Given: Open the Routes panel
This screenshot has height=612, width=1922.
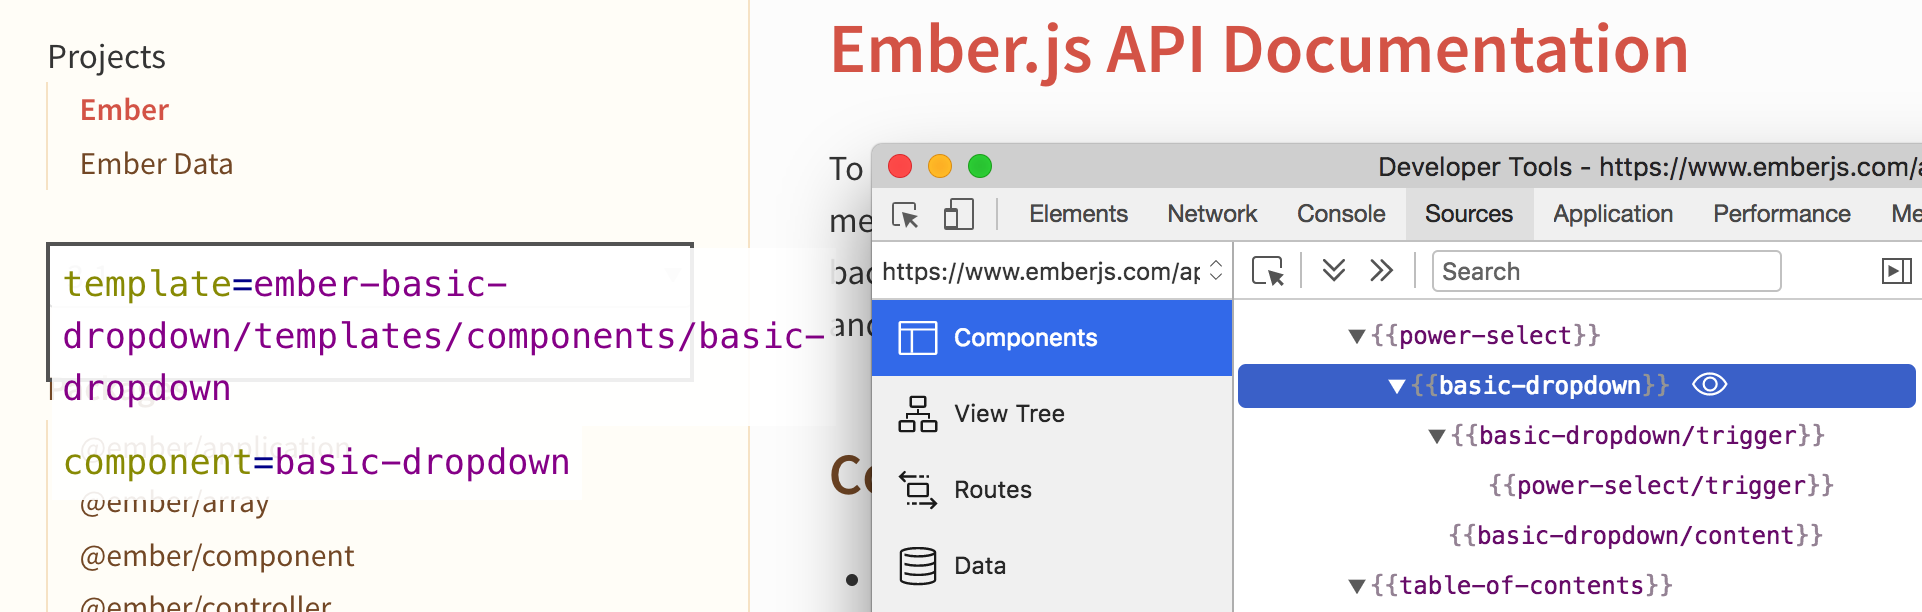Looking at the screenshot, I should [x=992, y=490].
